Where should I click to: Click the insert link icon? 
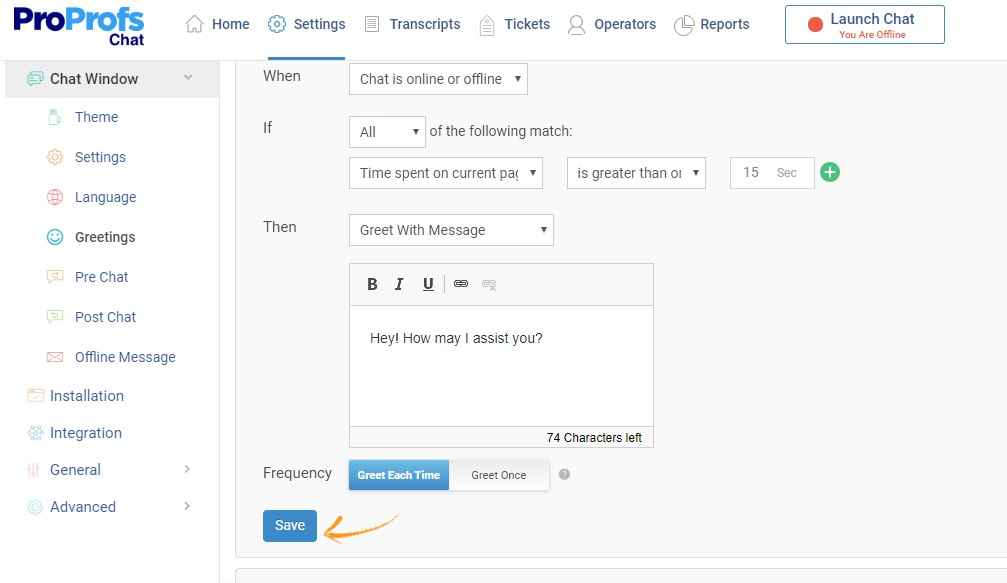pyautogui.click(x=461, y=284)
